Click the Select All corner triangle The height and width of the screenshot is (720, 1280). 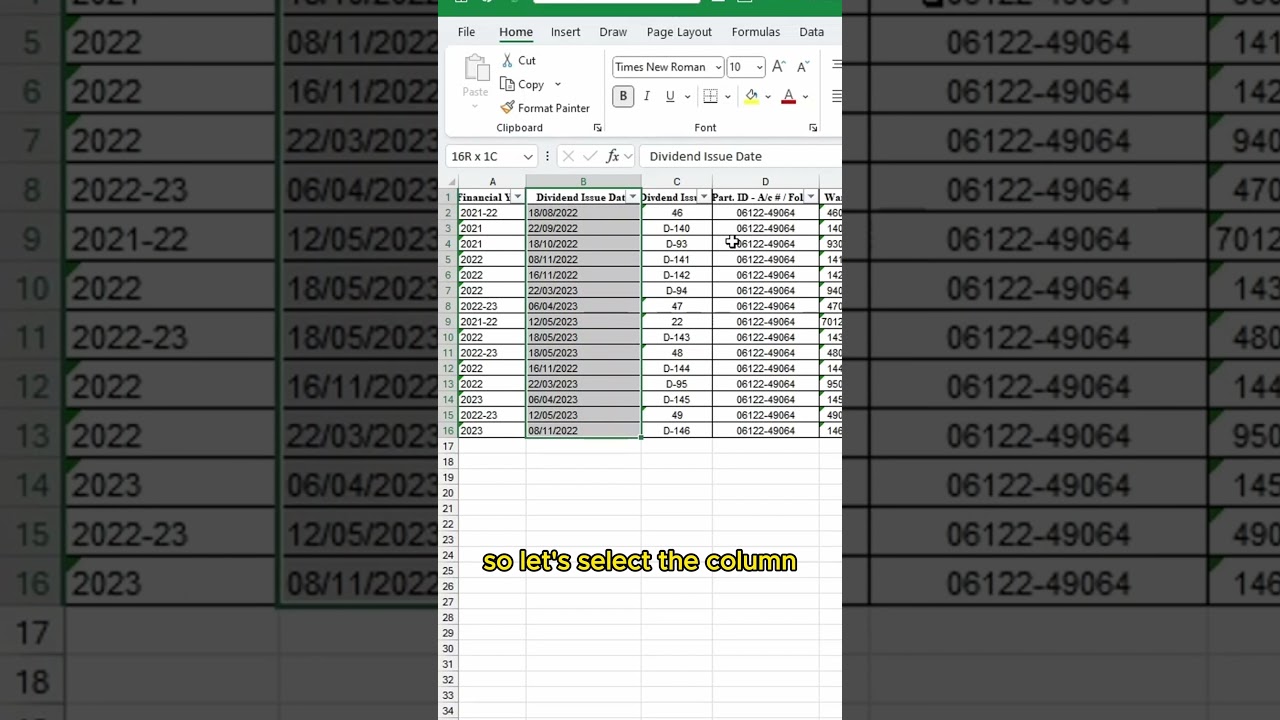tap(448, 182)
